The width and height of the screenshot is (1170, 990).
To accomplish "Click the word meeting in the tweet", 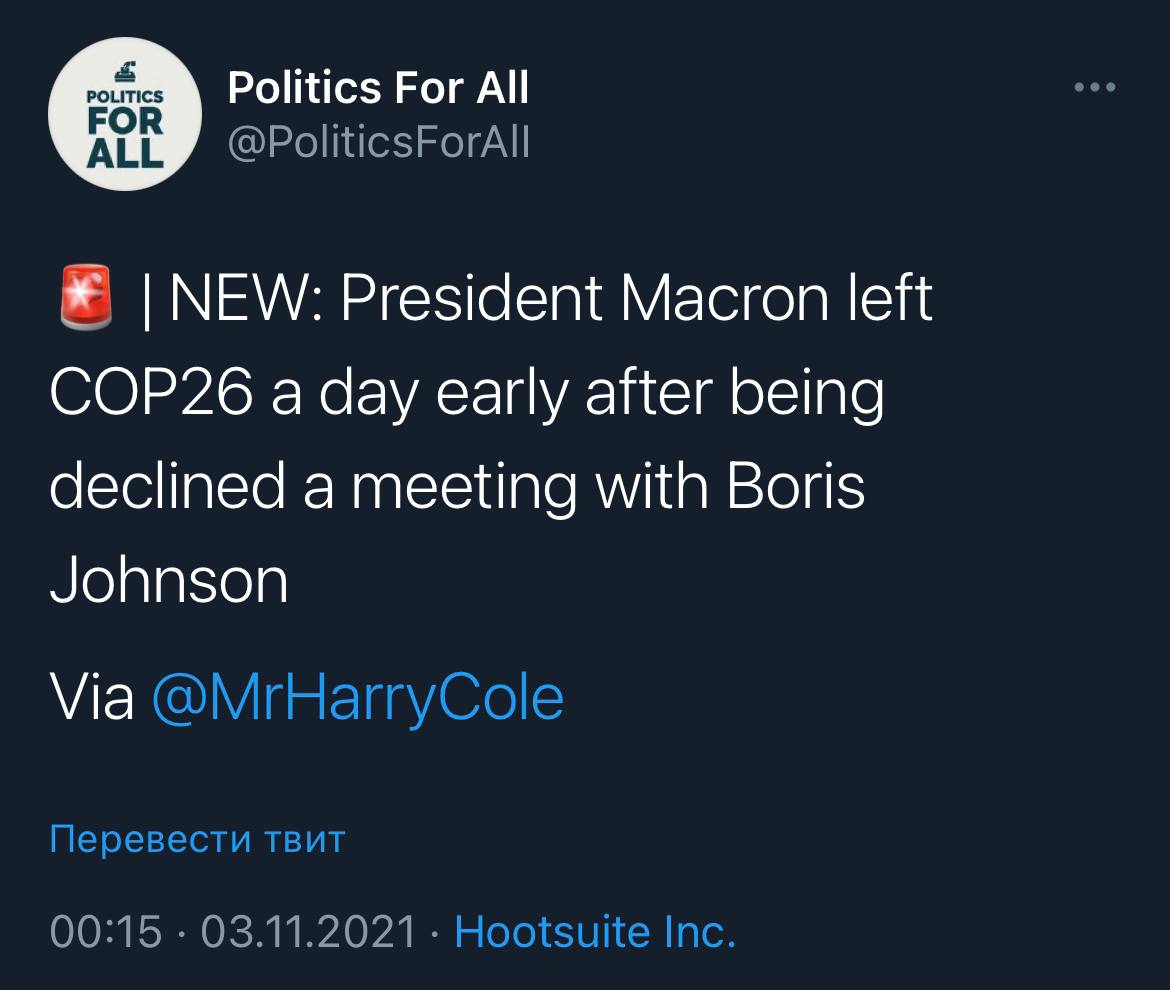I will pos(464,487).
